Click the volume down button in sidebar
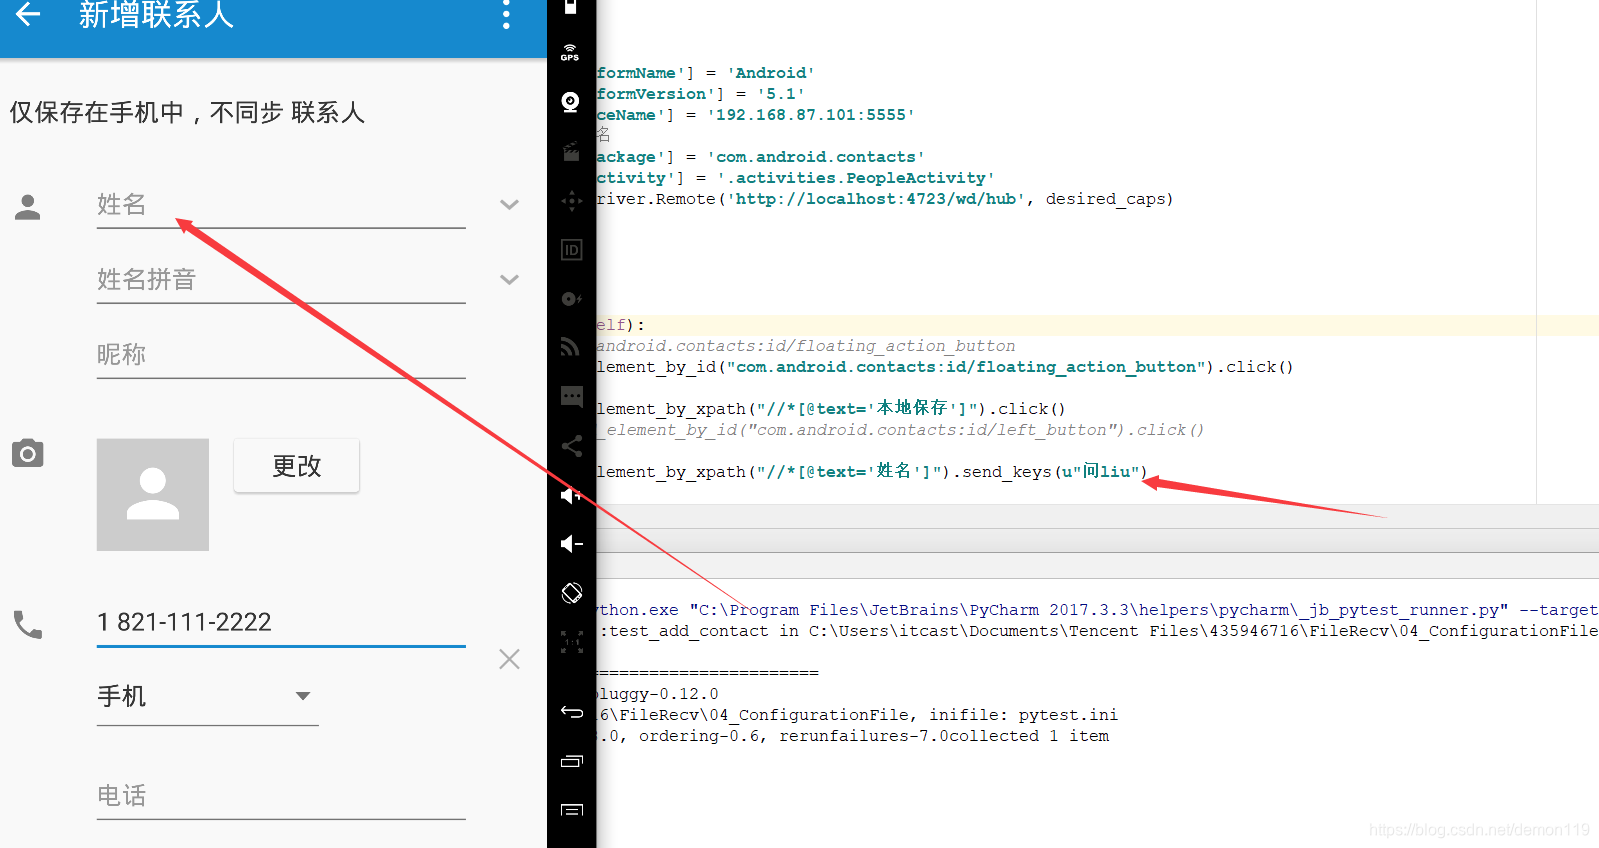 [x=571, y=544]
